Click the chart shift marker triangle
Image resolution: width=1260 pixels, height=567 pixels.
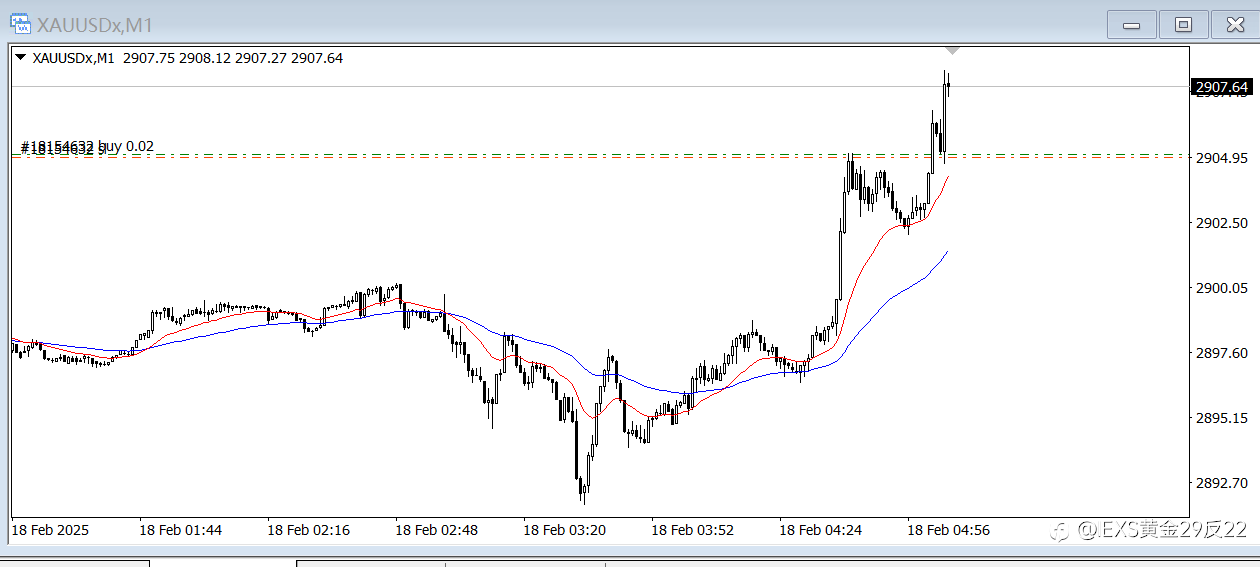pos(953,50)
